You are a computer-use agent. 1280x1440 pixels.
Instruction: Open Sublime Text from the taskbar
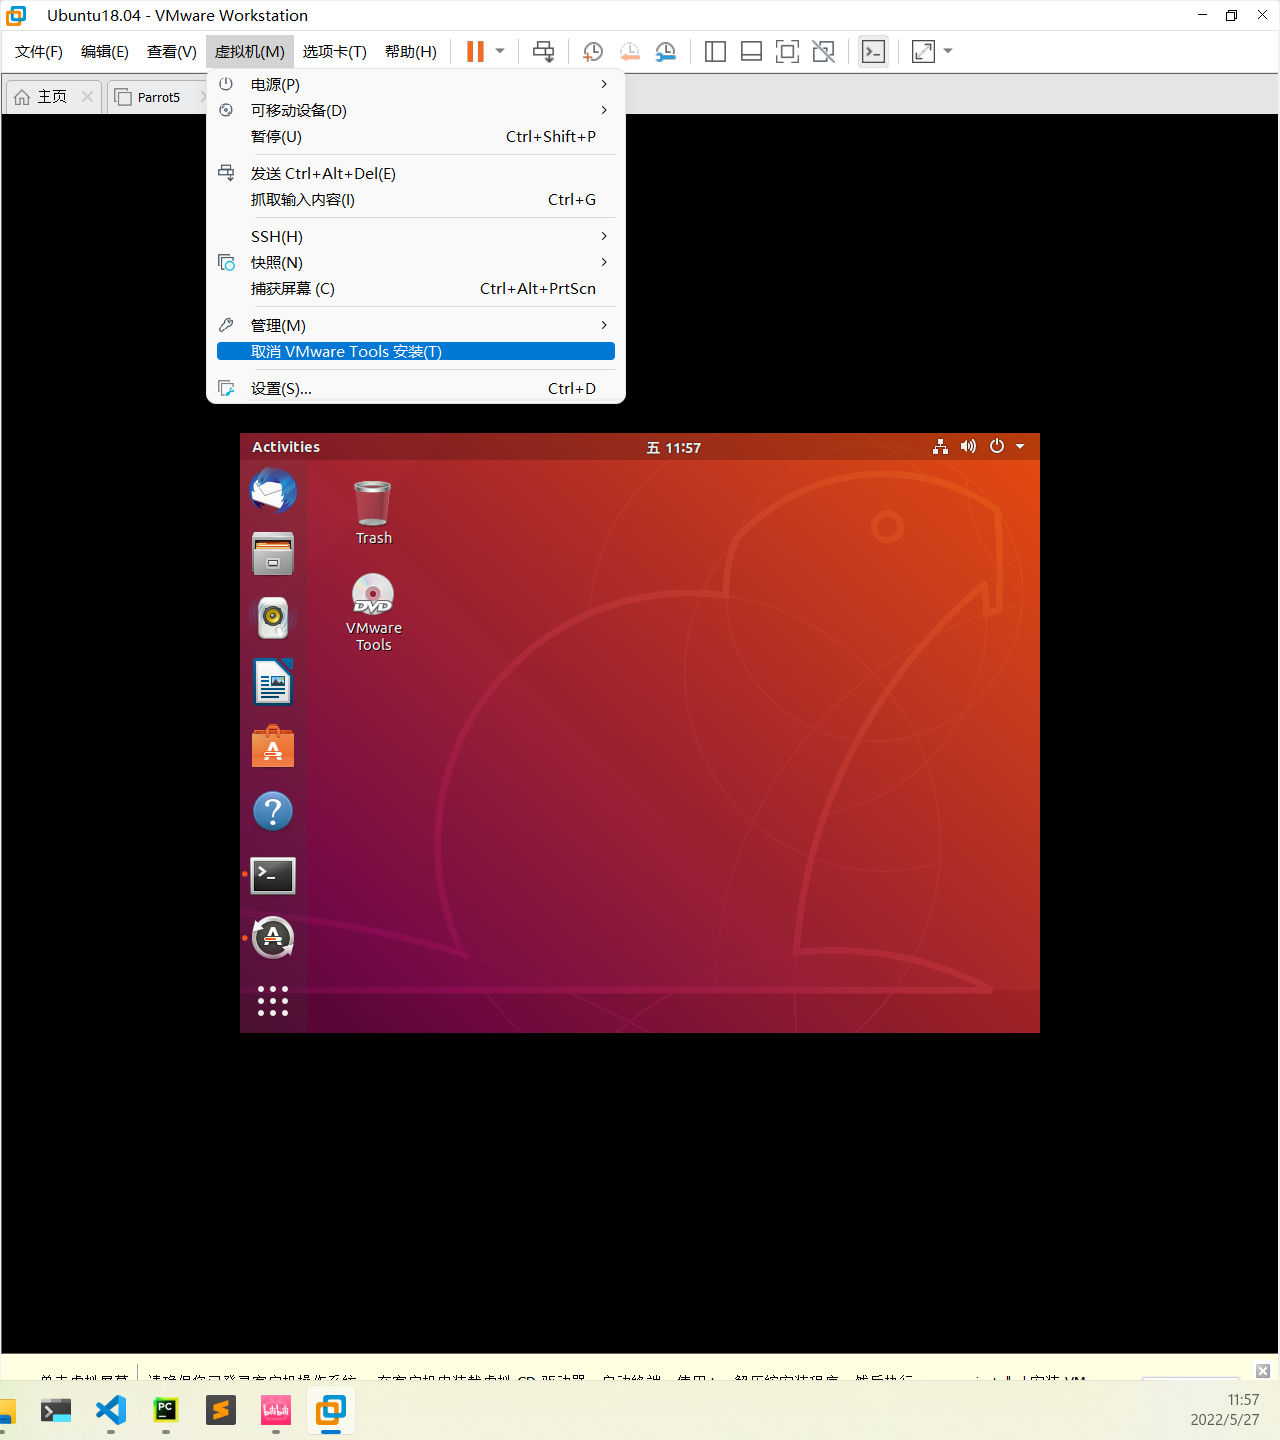pos(221,1411)
